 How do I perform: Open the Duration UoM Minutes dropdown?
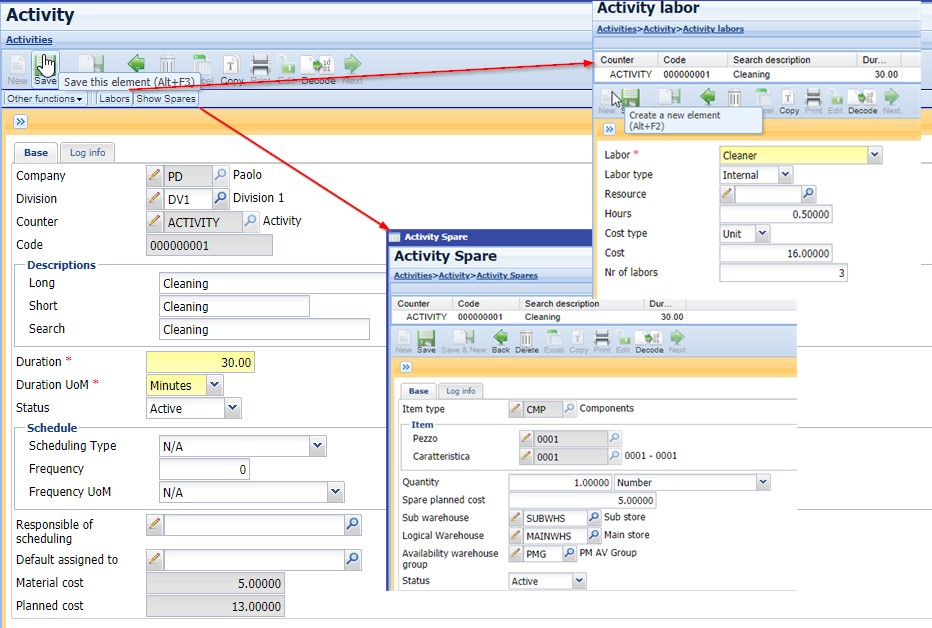[214, 385]
